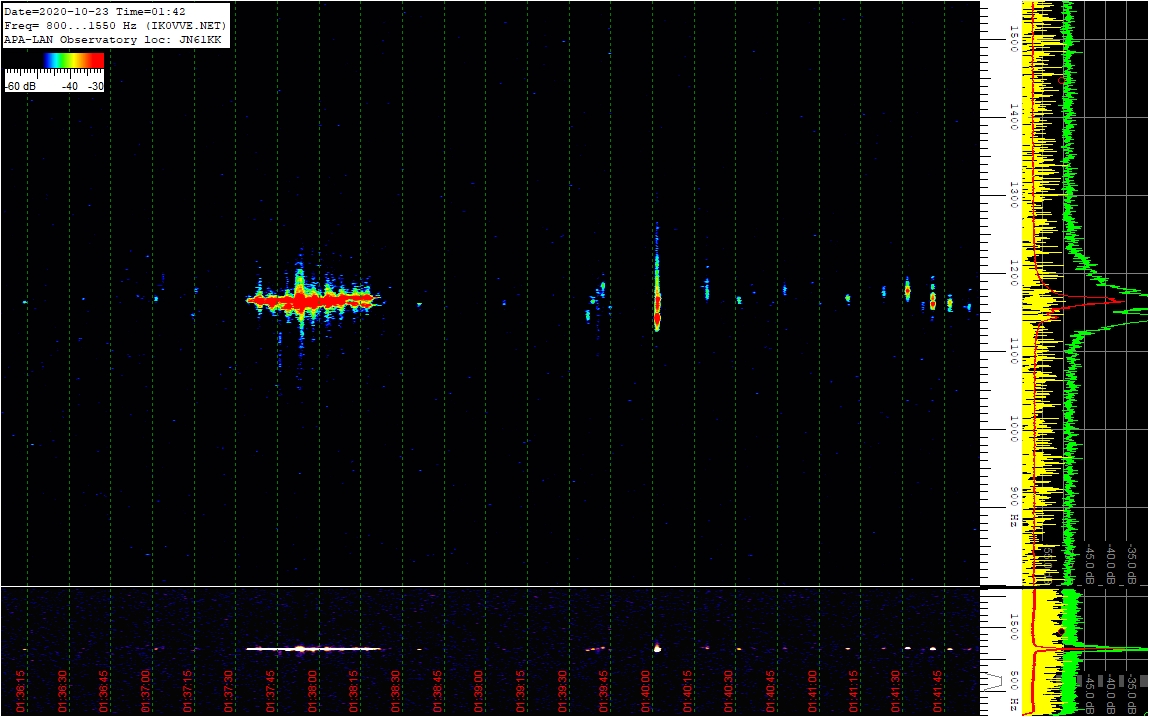Pick the 01:41:30 time marker

(896, 691)
